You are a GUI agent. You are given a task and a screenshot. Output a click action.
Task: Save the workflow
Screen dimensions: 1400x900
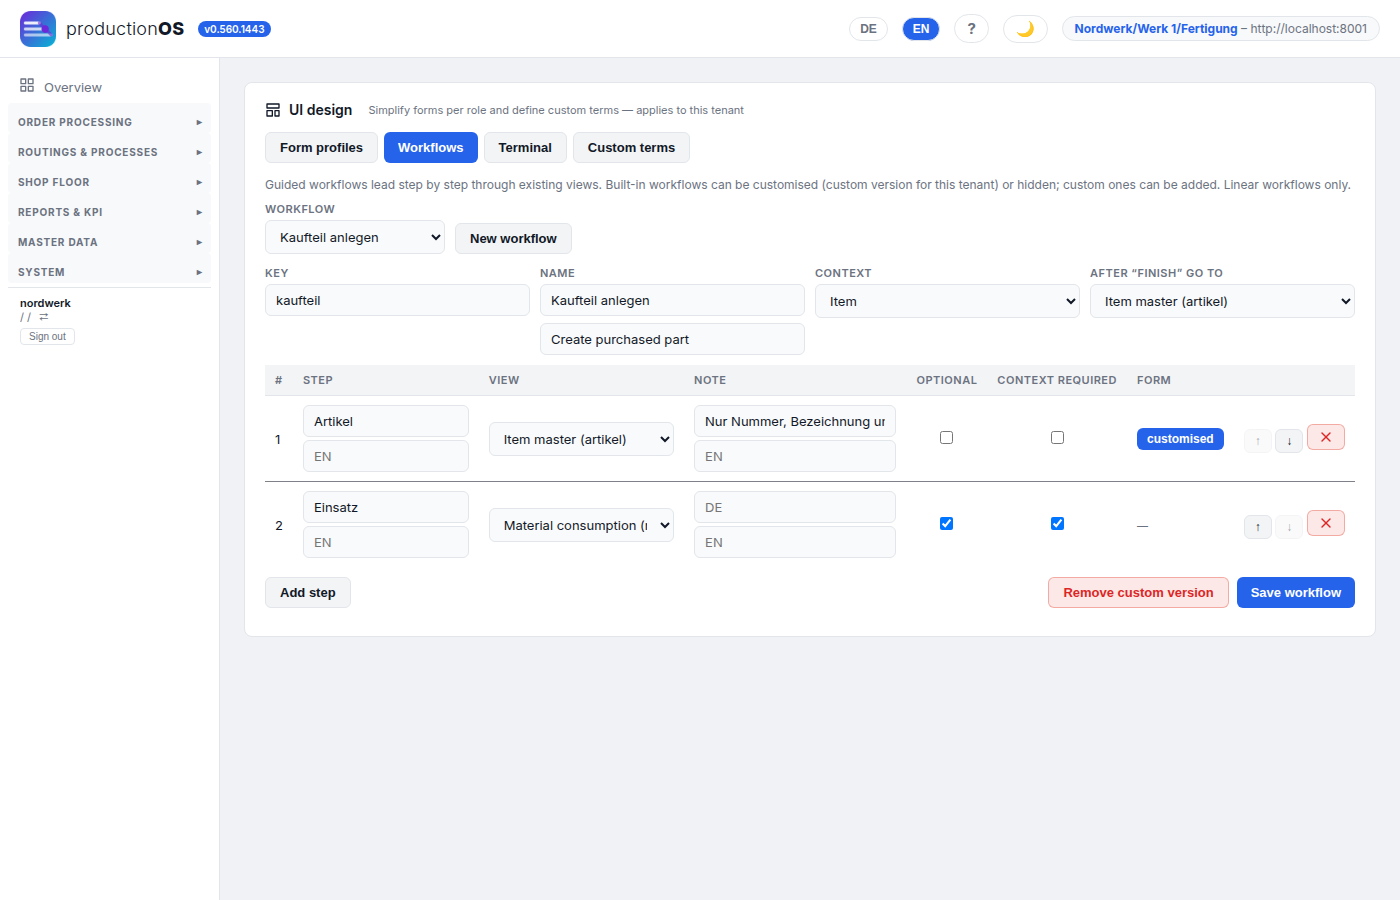click(1296, 592)
